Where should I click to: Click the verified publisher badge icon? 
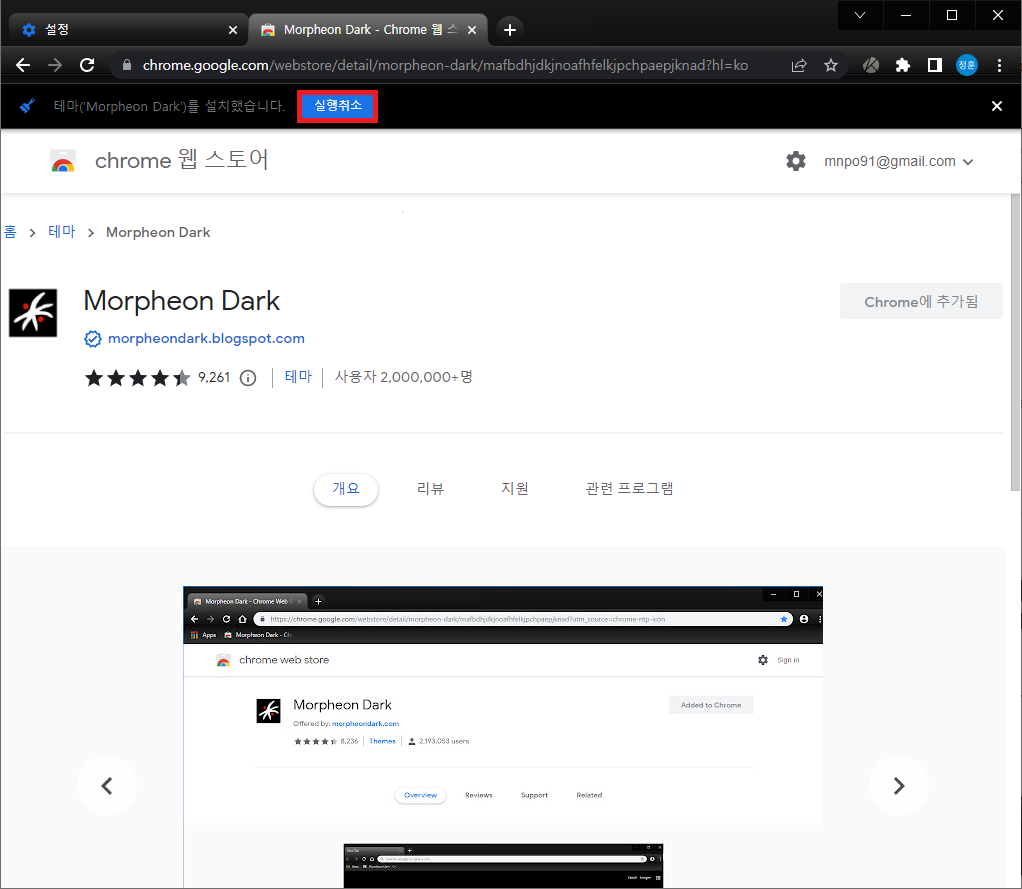[x=93, y=339]
